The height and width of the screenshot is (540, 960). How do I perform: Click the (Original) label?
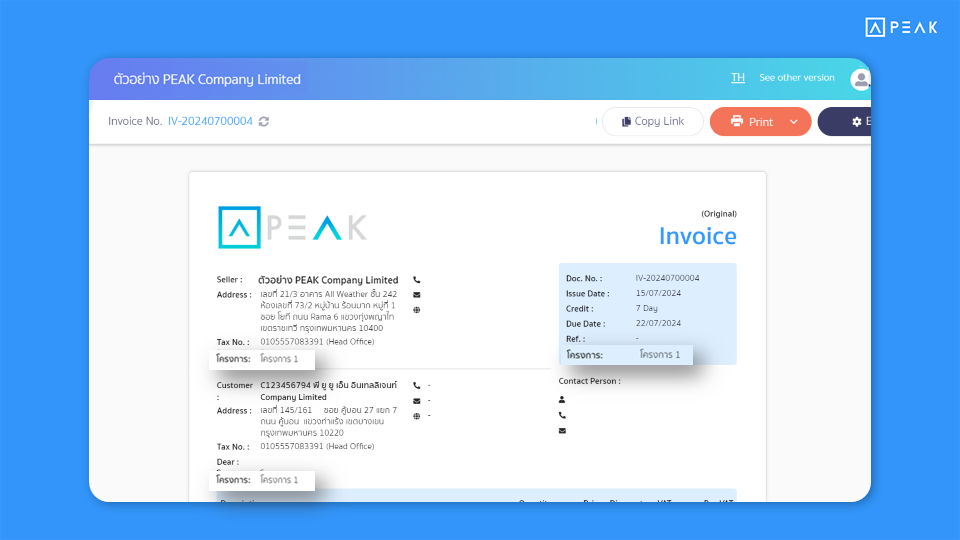tap(719, 214)
